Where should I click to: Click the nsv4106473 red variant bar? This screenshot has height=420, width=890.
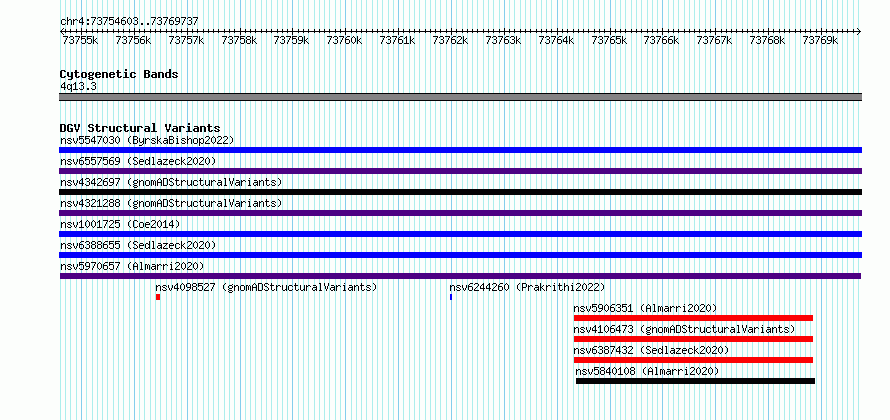[x=693, y=339]
